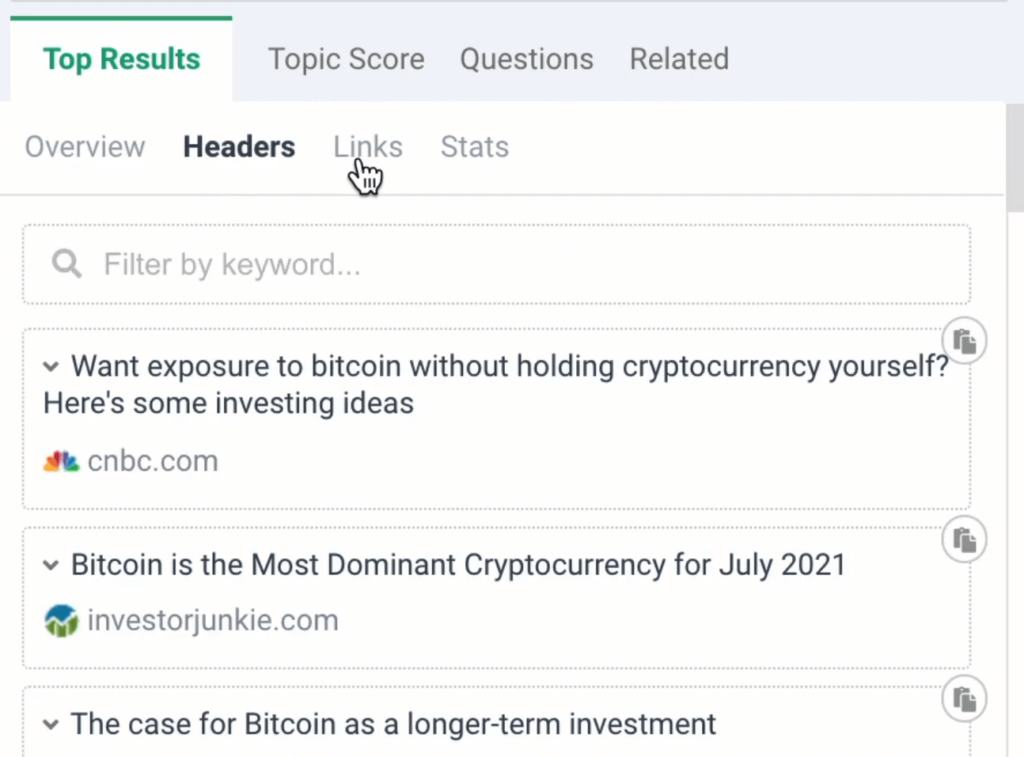Click the investorjunkie.com favicon
The height and width of the screenshot is (757, 1024).
coord(61,620)
